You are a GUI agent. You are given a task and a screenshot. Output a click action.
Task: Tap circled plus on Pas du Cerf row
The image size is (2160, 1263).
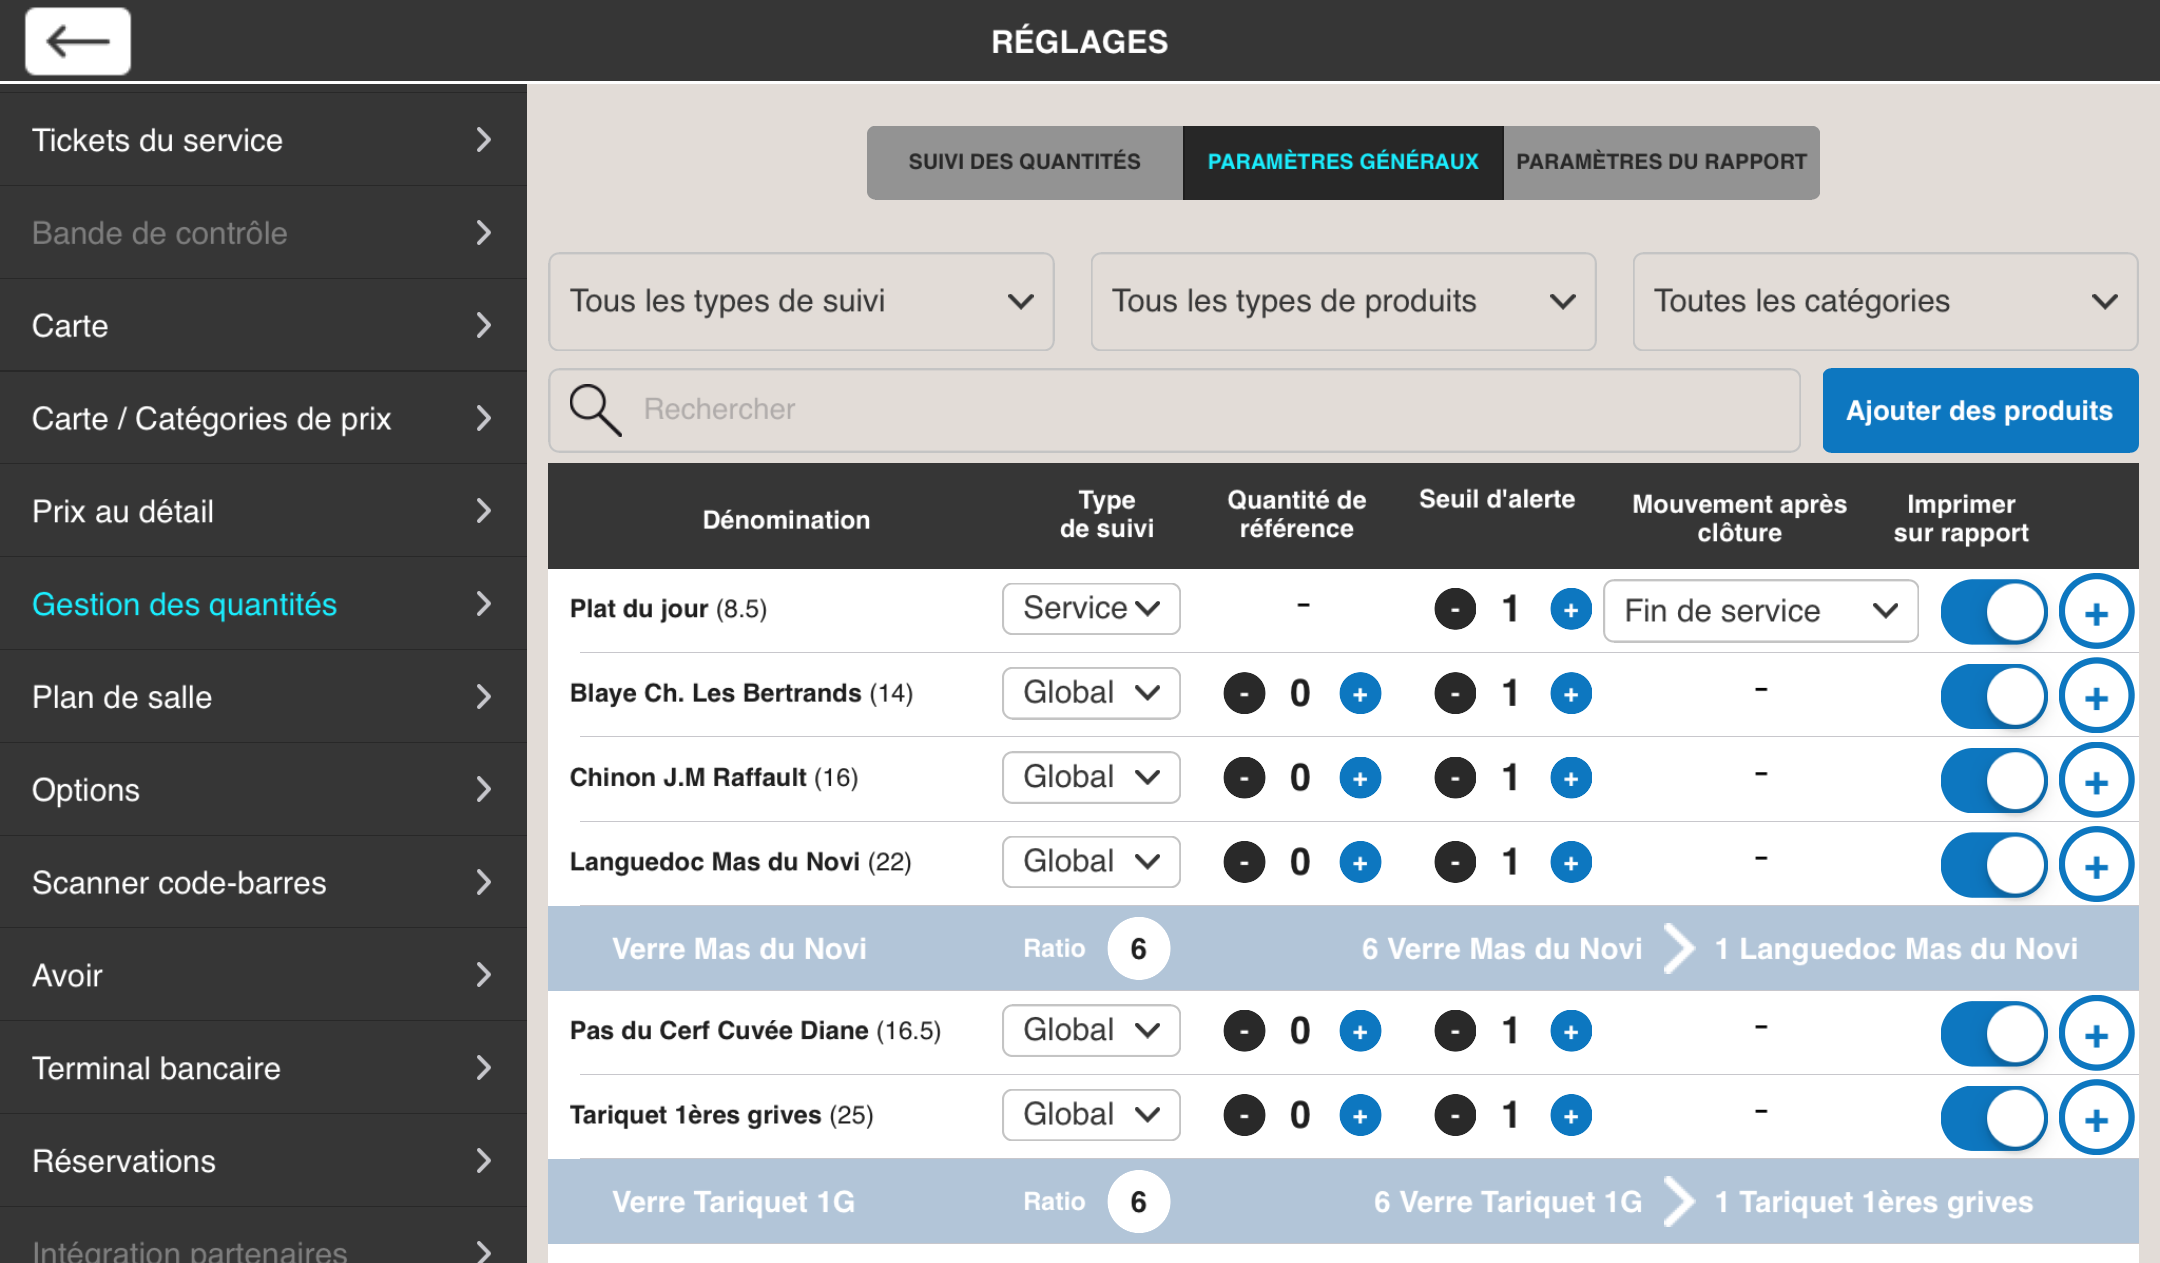(2096, 1034)
